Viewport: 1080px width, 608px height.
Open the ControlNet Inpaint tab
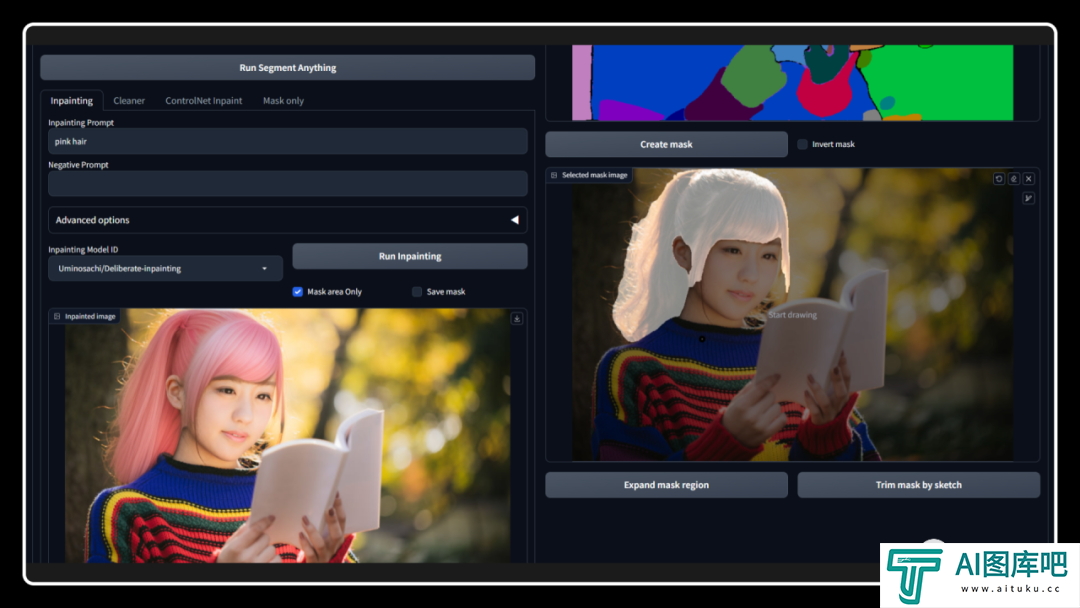point(204,101)
